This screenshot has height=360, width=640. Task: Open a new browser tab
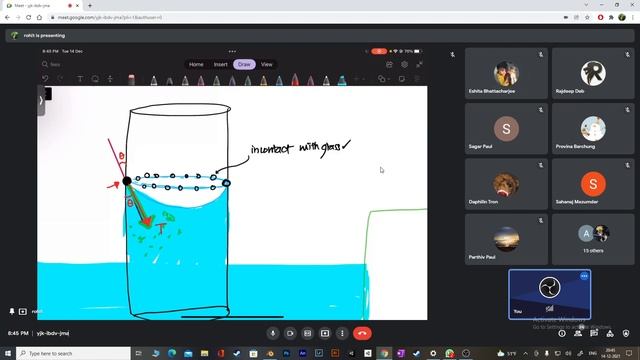90,6
